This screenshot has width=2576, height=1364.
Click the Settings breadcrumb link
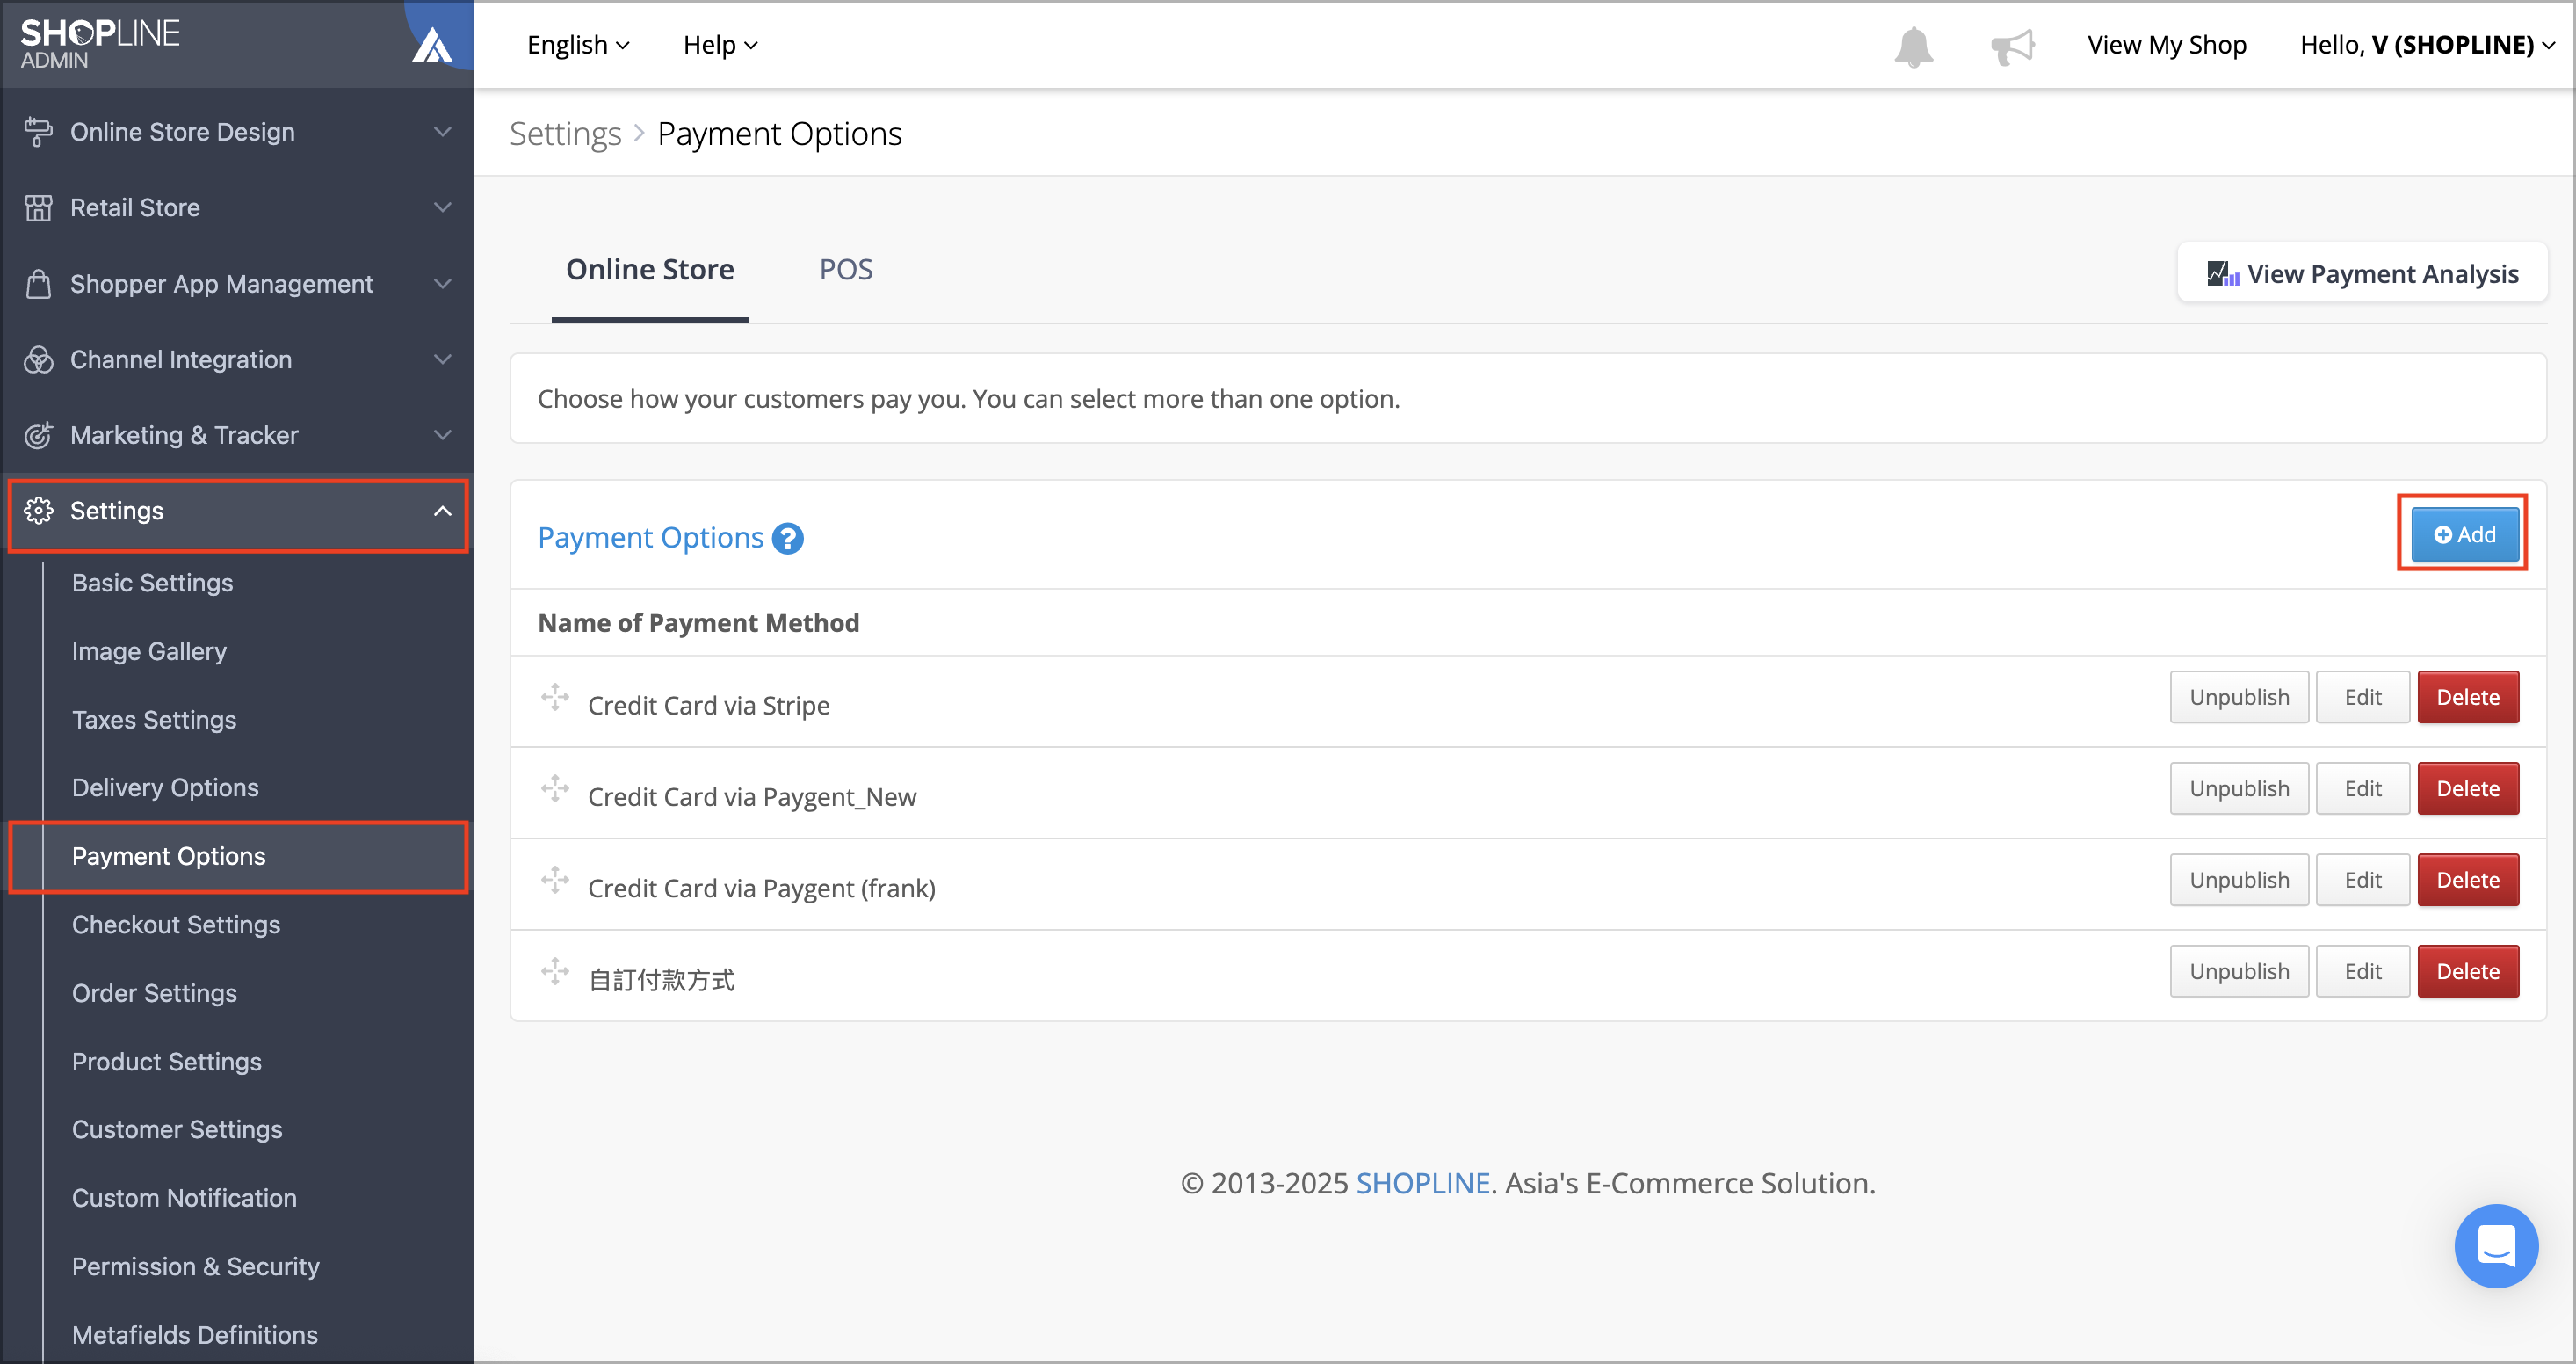565,134
